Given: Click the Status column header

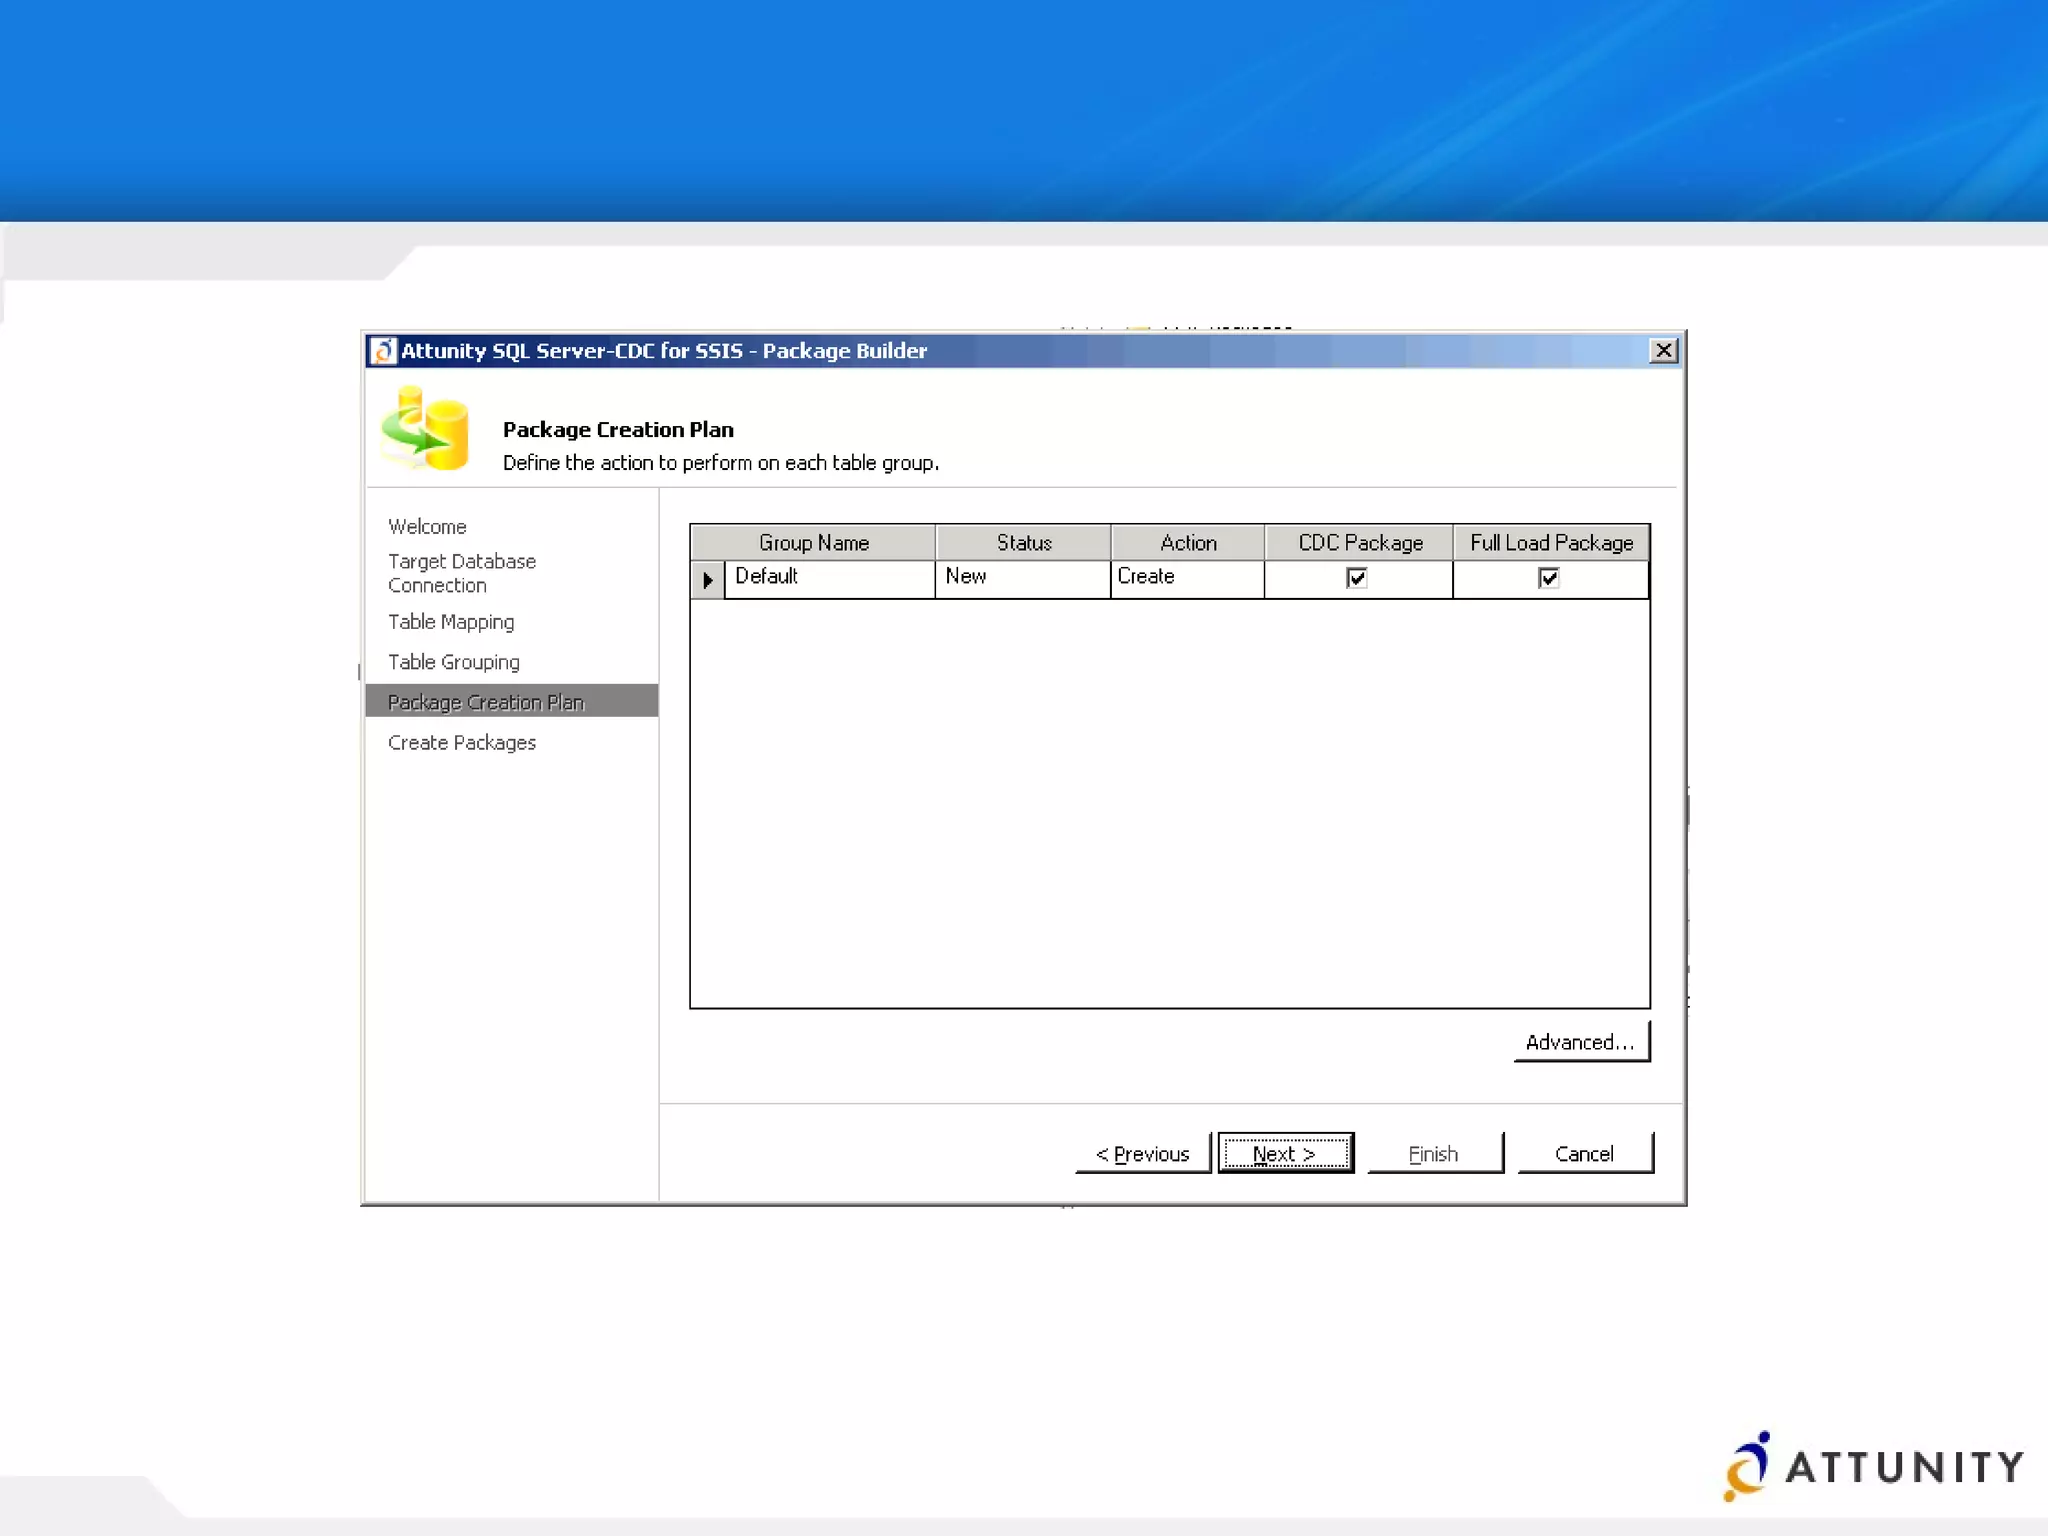Looking at the screenshot, I should [x=1023, y=543].
